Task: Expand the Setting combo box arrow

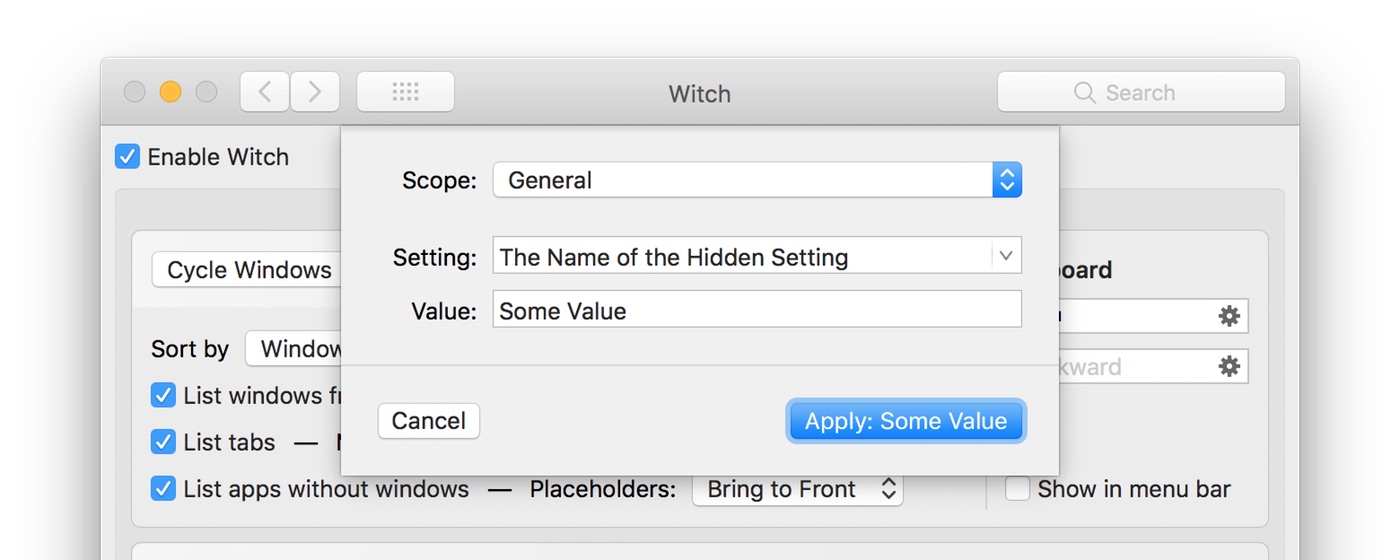Action: click(1006, 256)
